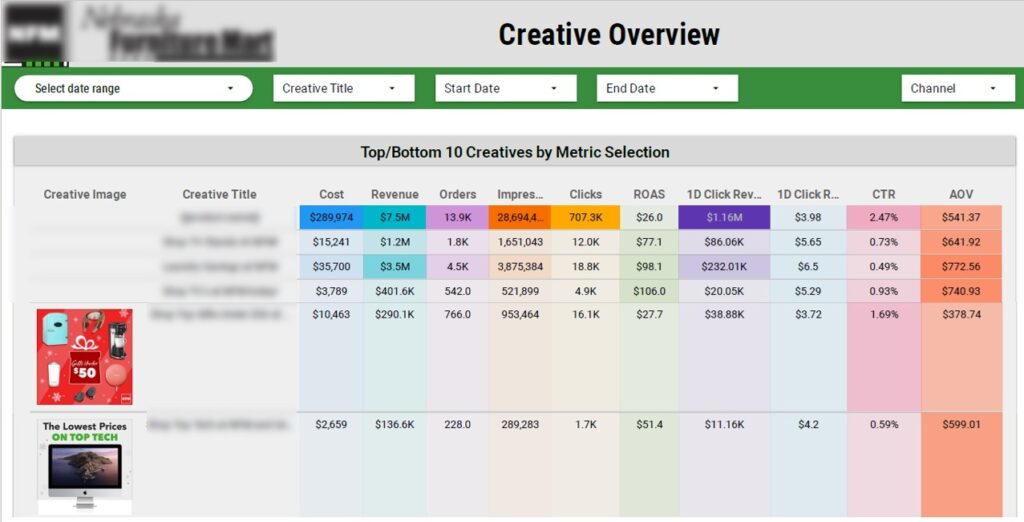Select the 2.47% CTR cell
The width and height of the screenshot is (1024, 522).
(883, 217)
